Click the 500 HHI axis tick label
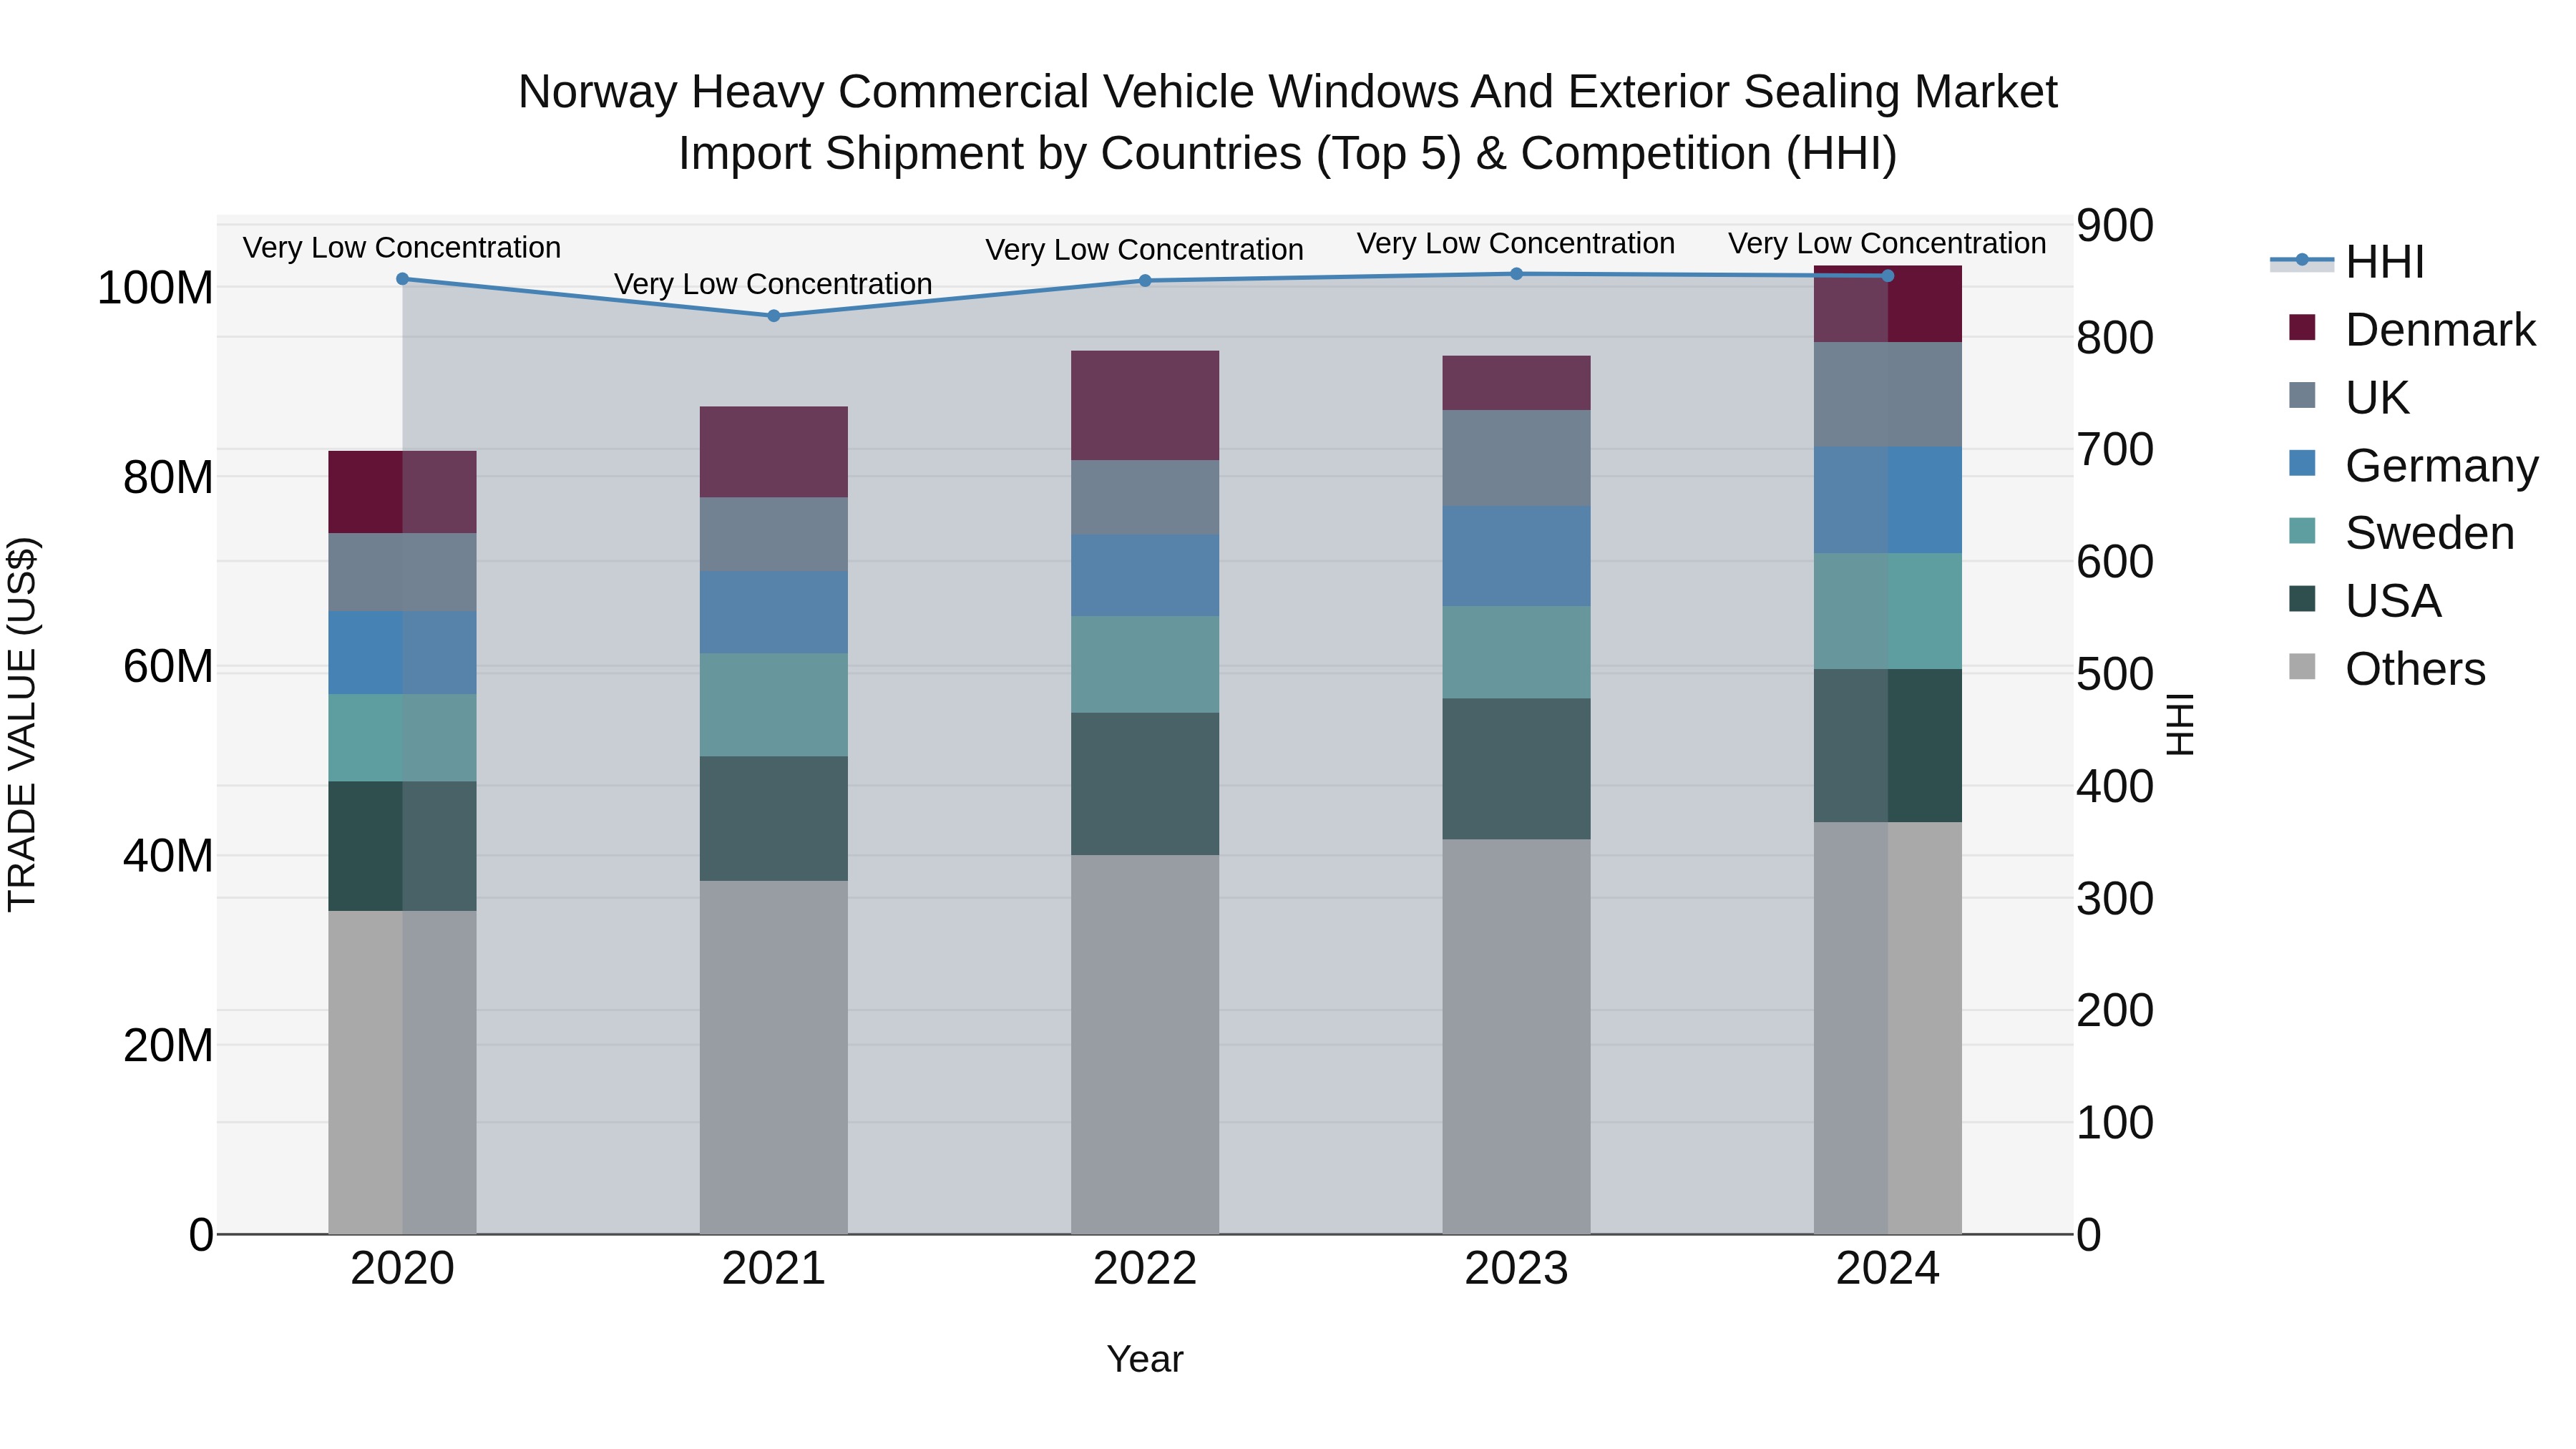The width and height of the screenshot is (2576, 1449). click(x=2115, y=674)
